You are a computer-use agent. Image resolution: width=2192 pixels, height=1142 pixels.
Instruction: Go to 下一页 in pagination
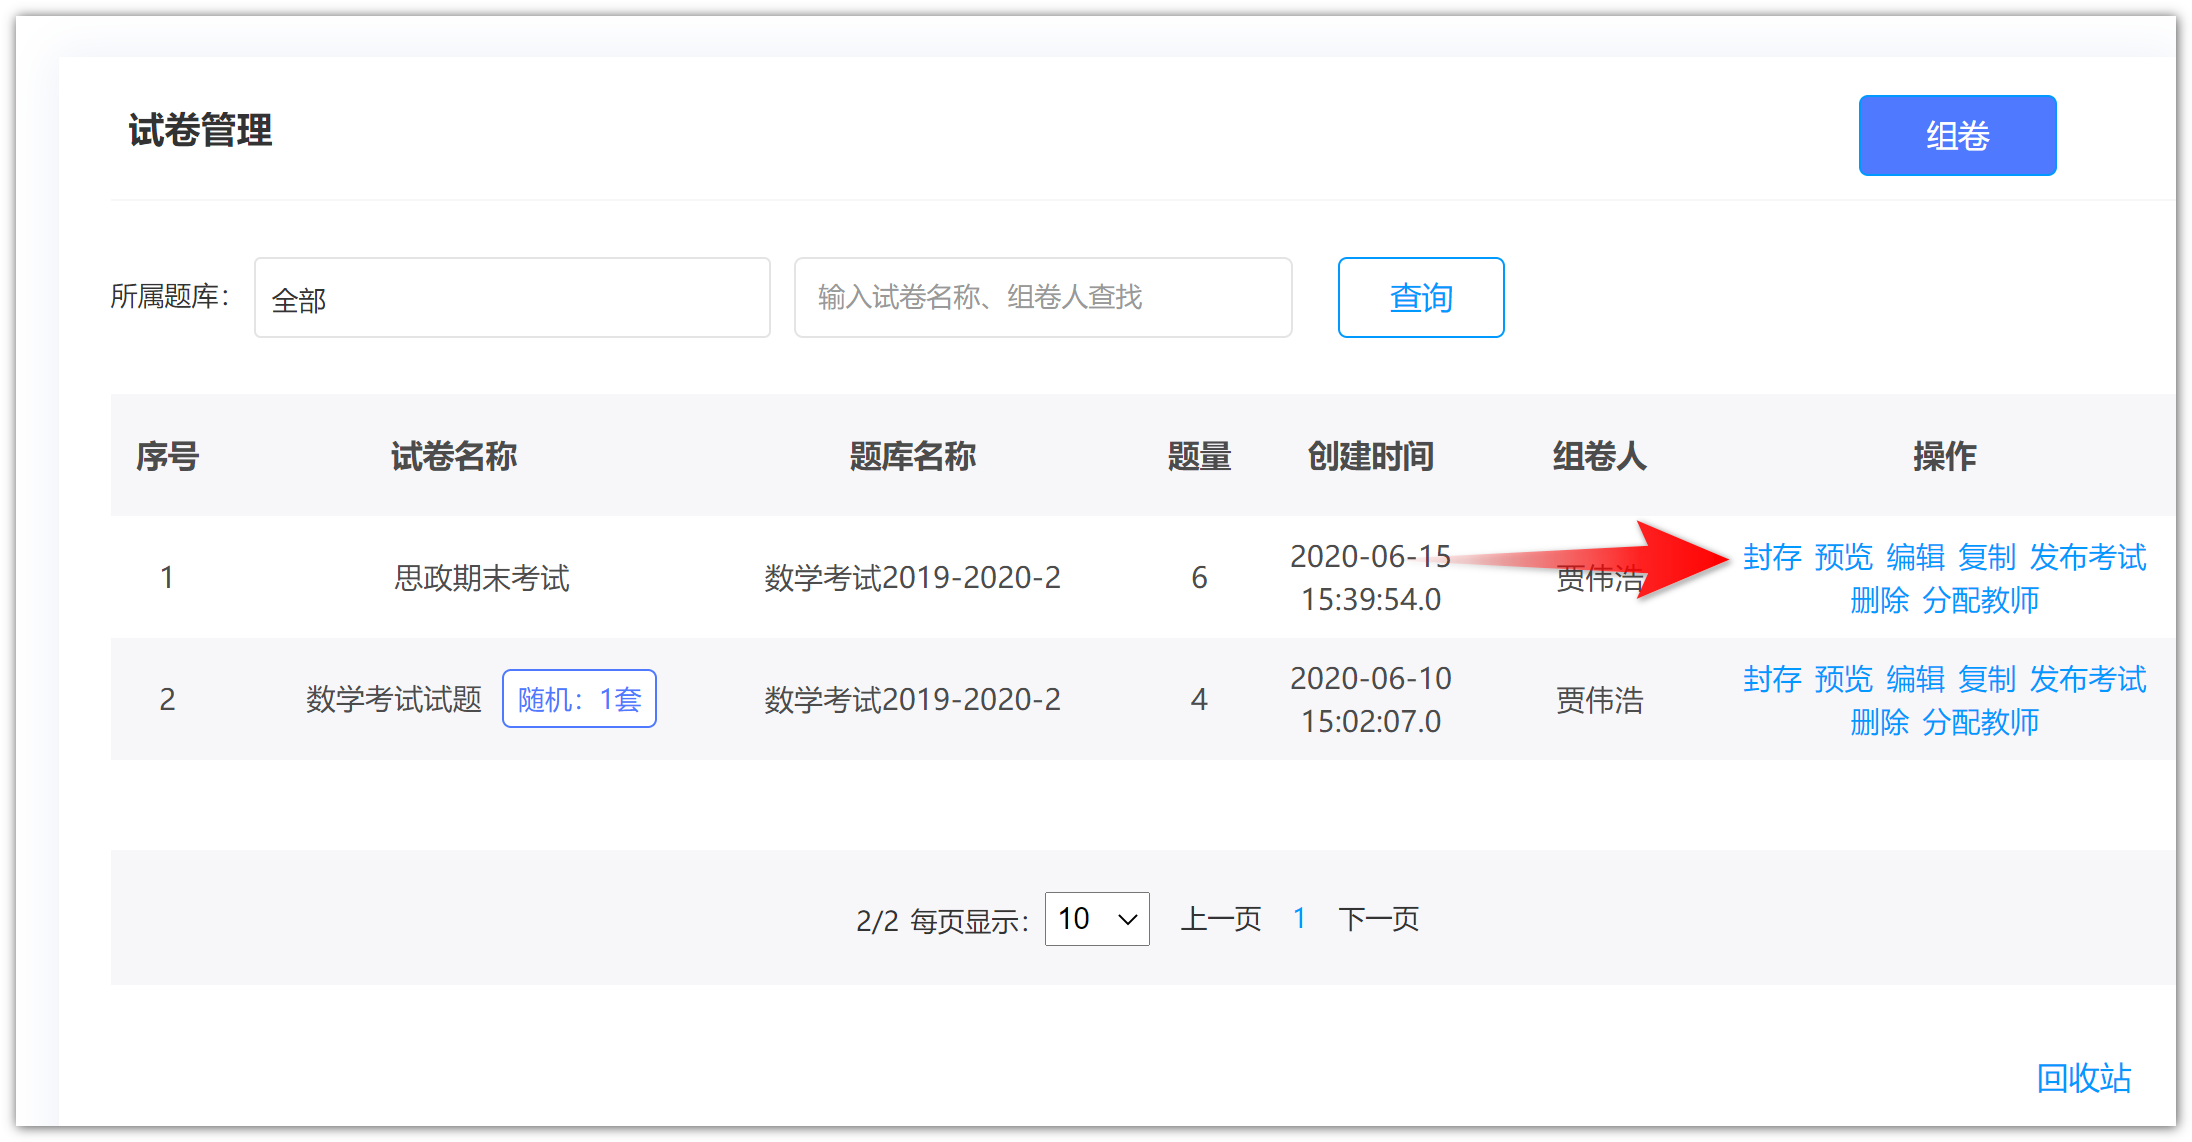tap(1378, 919)
